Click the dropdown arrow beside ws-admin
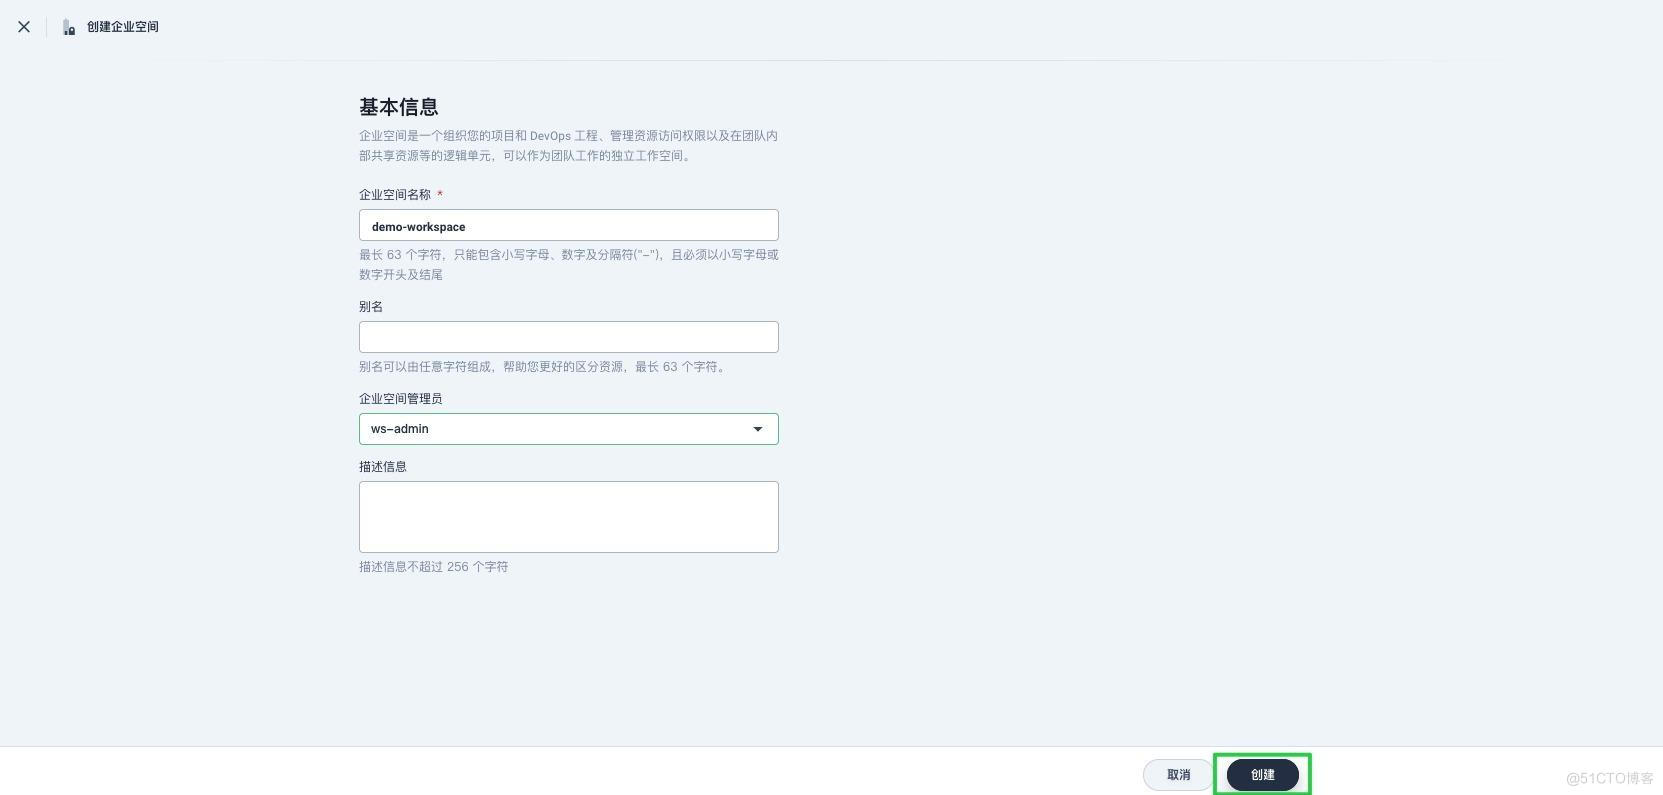 pyautogui.click(x=758, y=429)
